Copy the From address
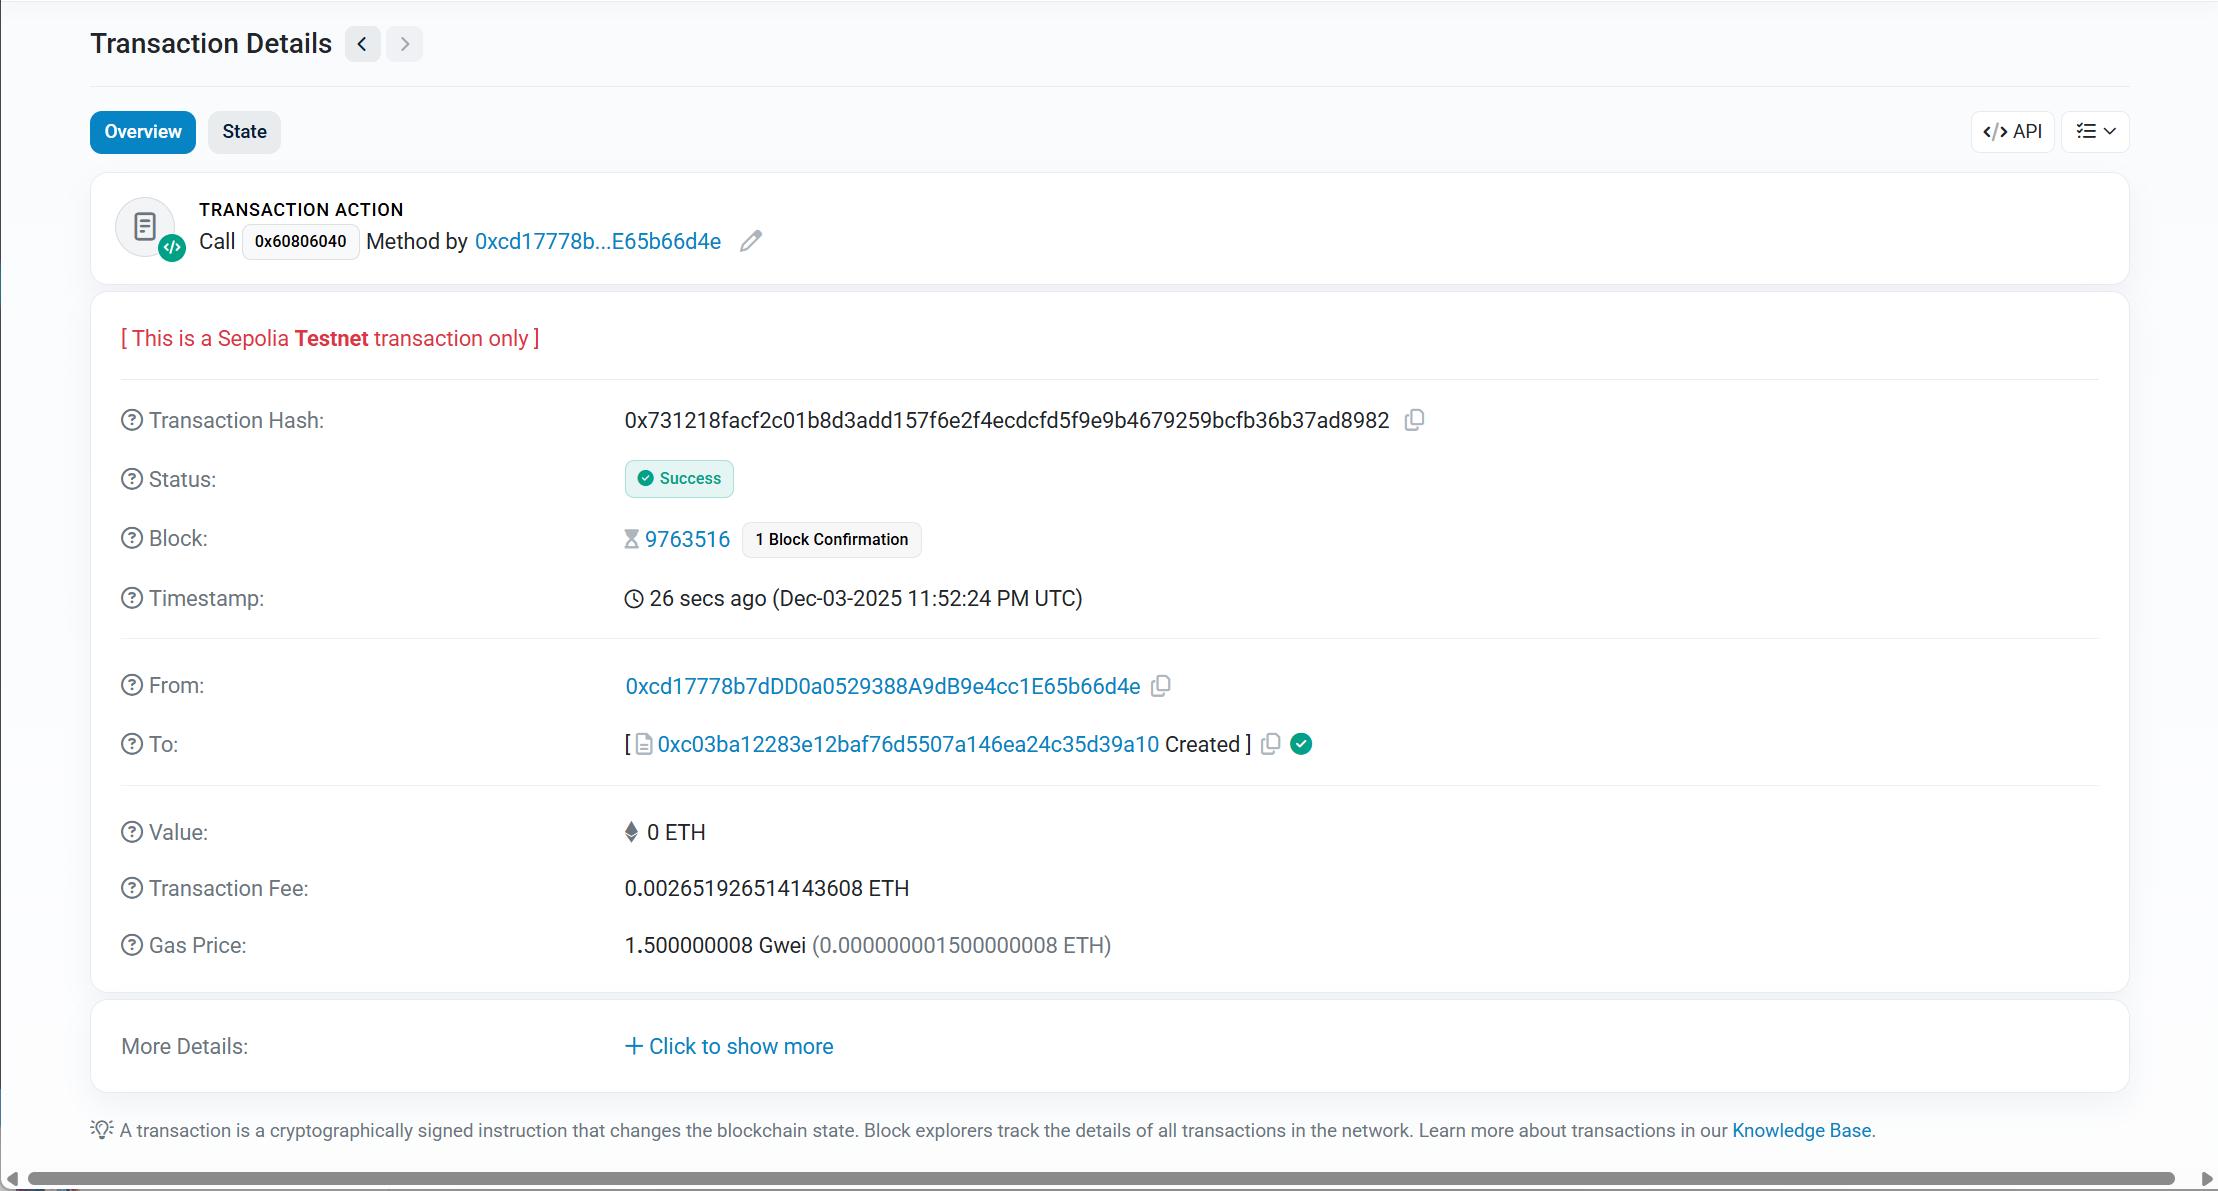Viewport: 2218px width, 1191px height. (x=1161, y=686)
